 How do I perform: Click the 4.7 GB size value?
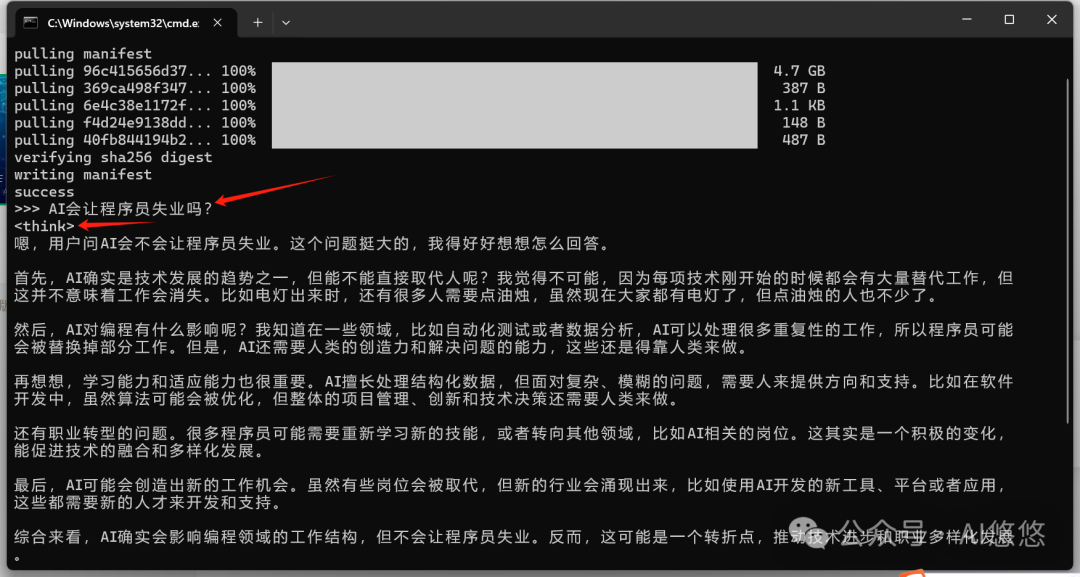point(799,71)
